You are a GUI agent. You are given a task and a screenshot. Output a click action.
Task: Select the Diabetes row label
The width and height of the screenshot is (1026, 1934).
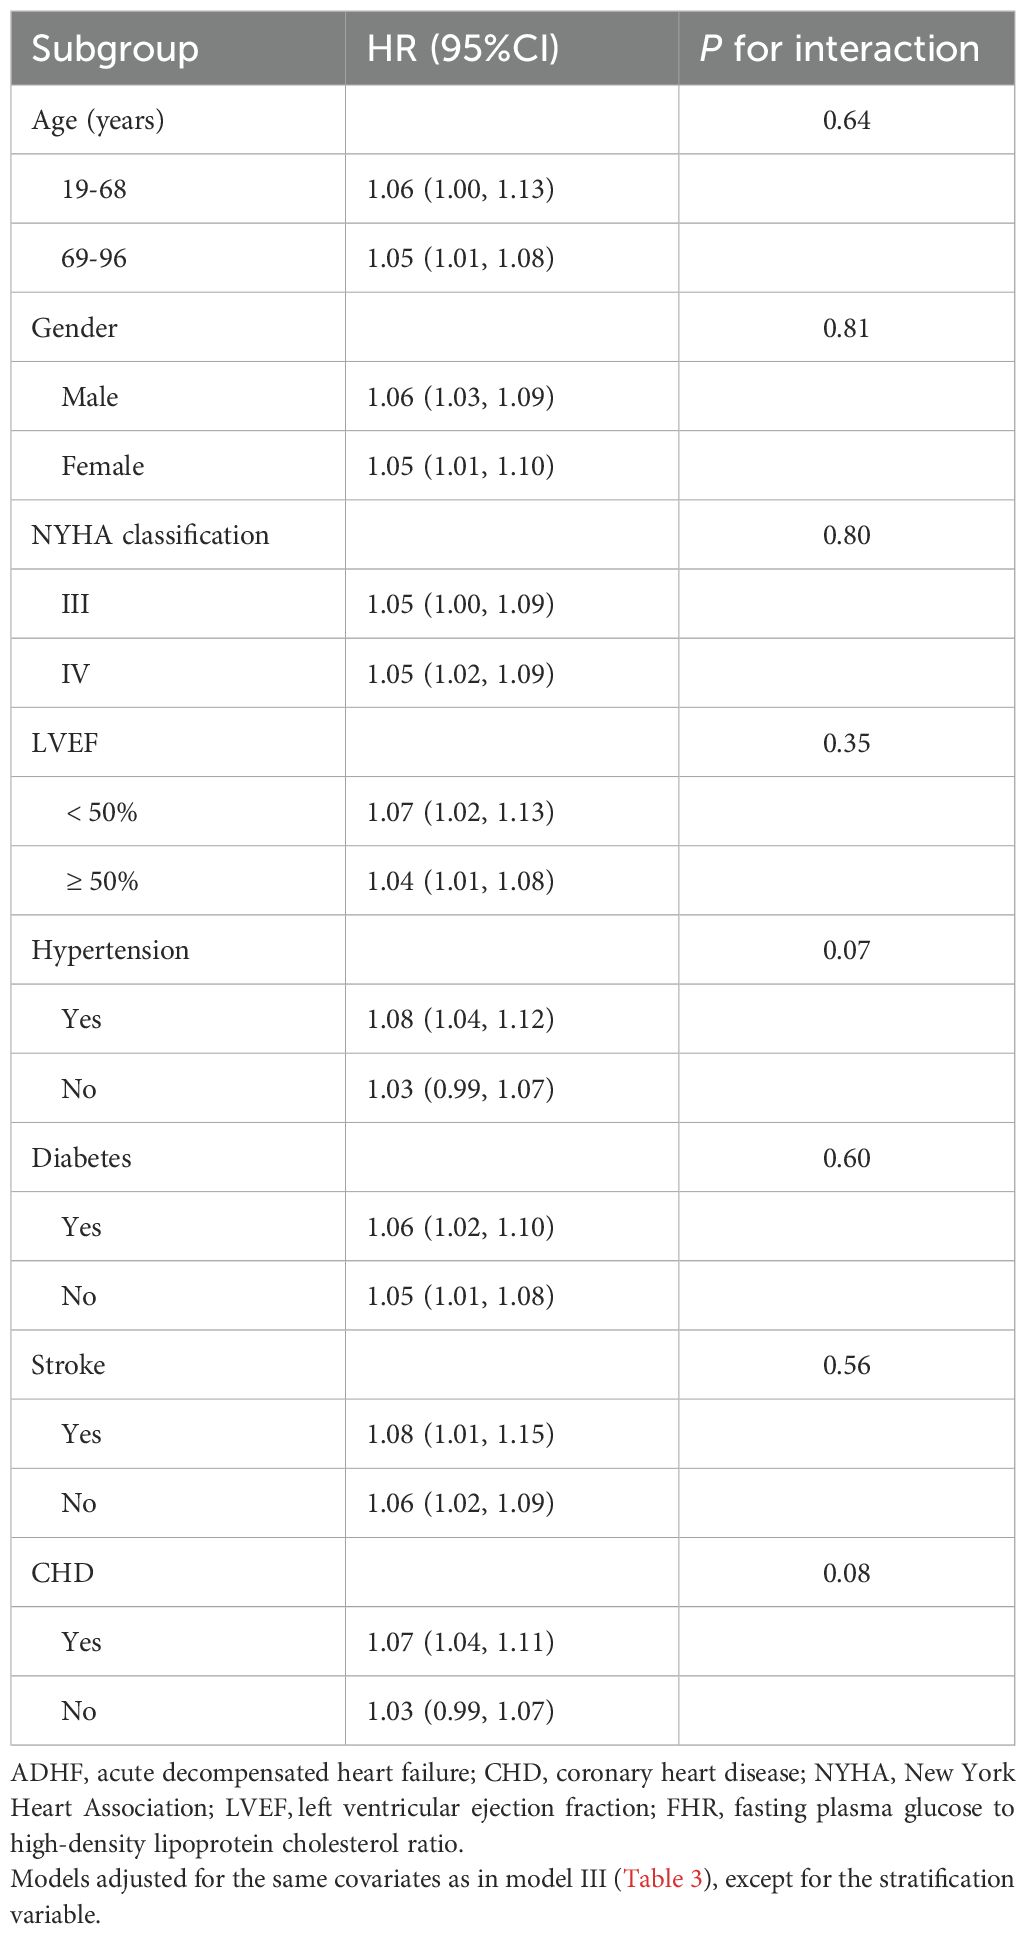[x=81, y=1158]
